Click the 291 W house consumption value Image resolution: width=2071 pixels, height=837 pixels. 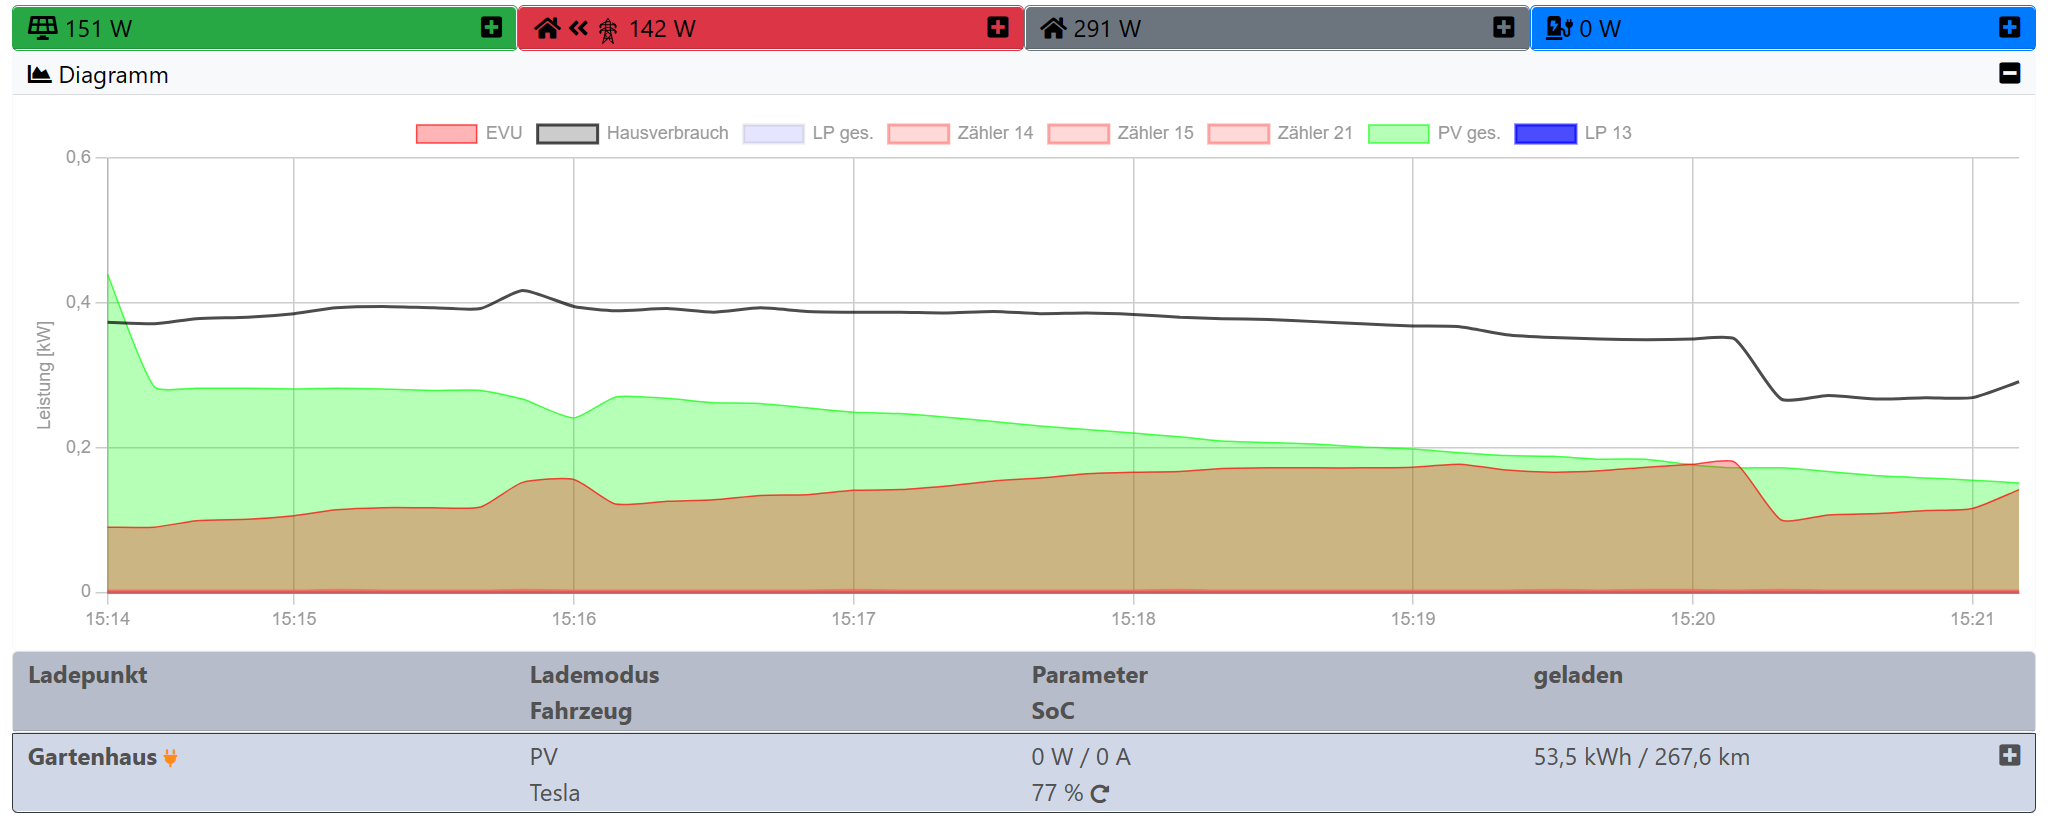click(x=1107, y=29)
